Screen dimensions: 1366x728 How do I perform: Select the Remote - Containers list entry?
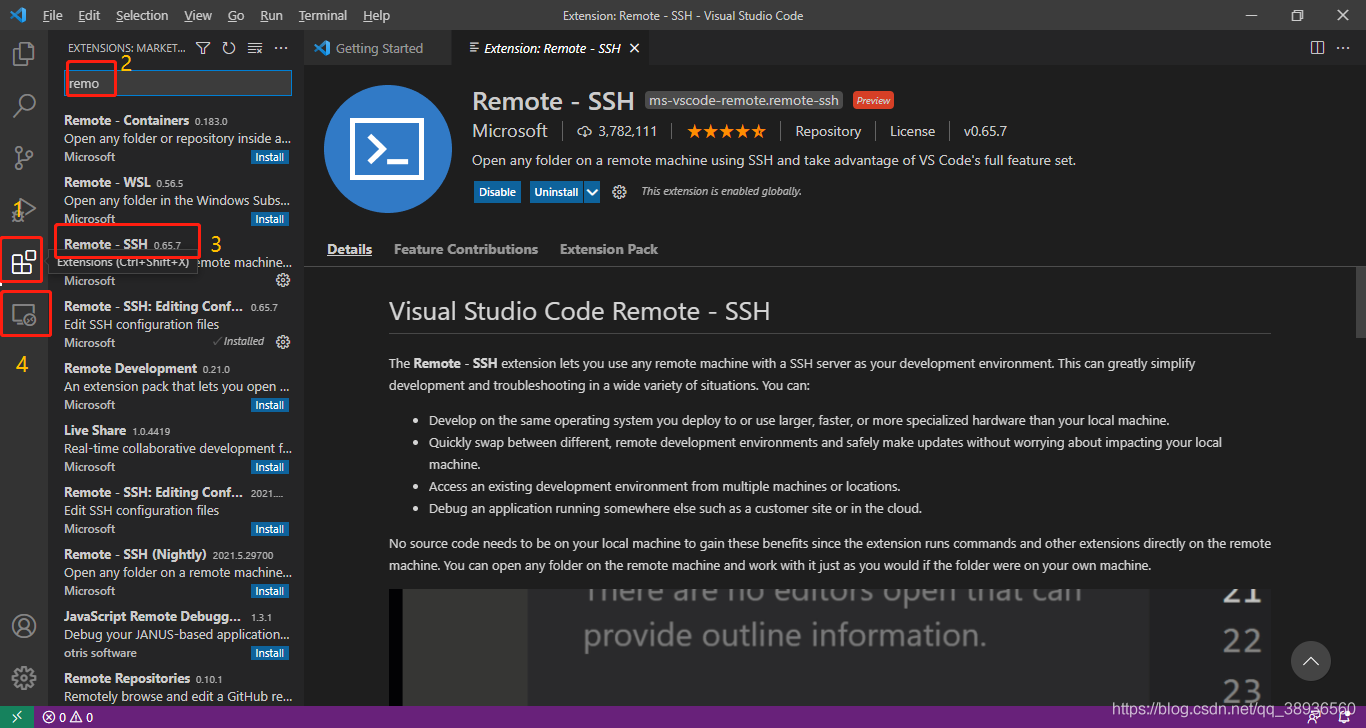click(x=176, y=139)
